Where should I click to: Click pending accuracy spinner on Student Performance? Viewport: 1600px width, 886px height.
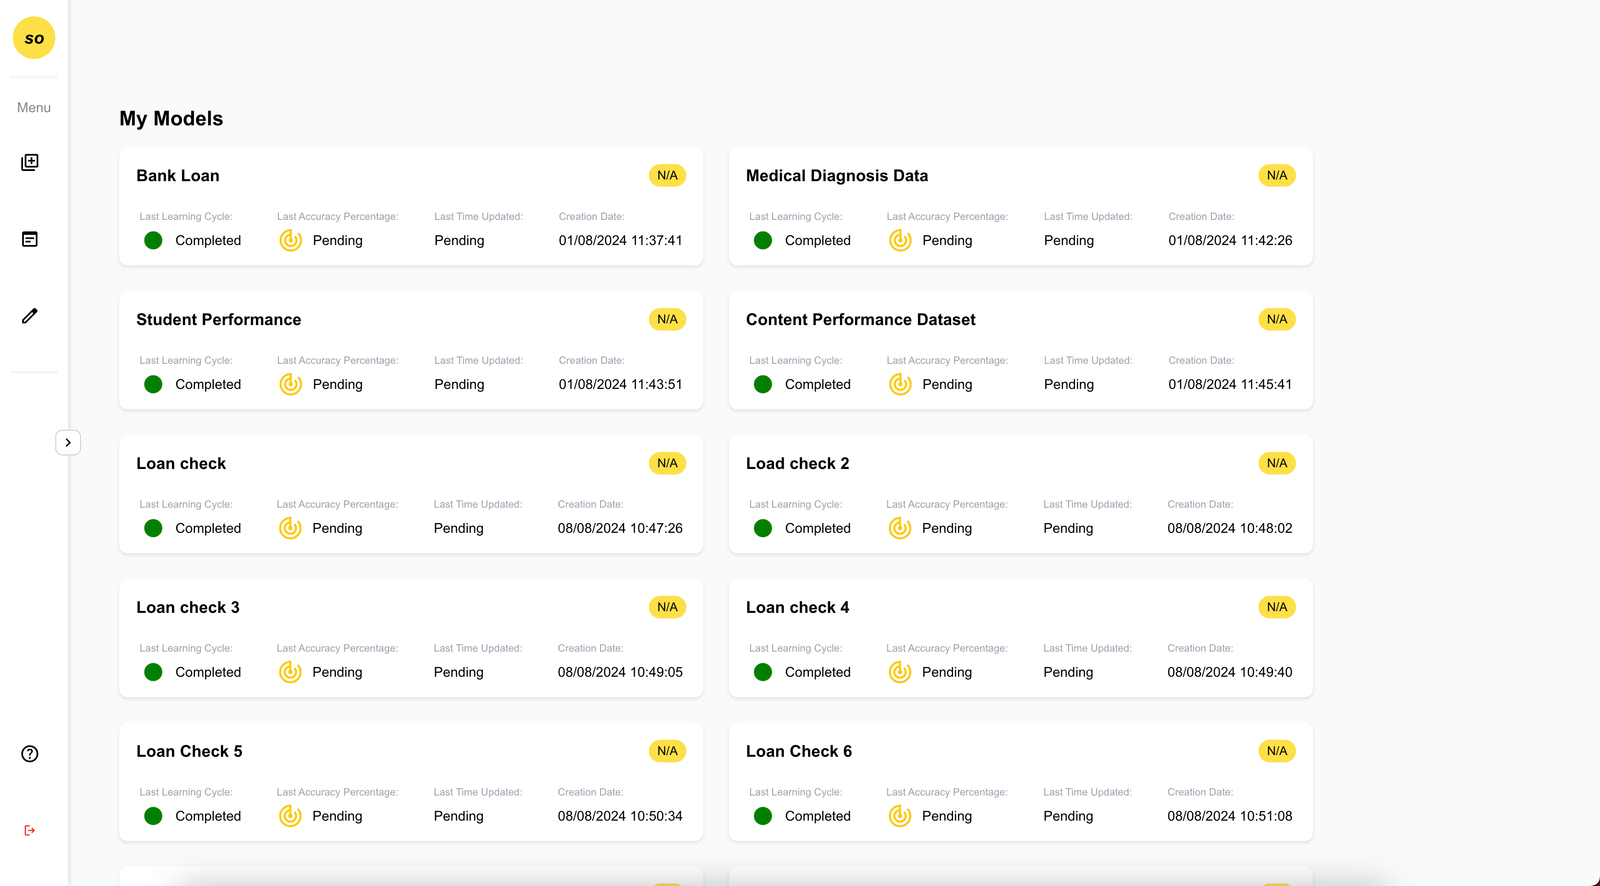pos(291,384)
